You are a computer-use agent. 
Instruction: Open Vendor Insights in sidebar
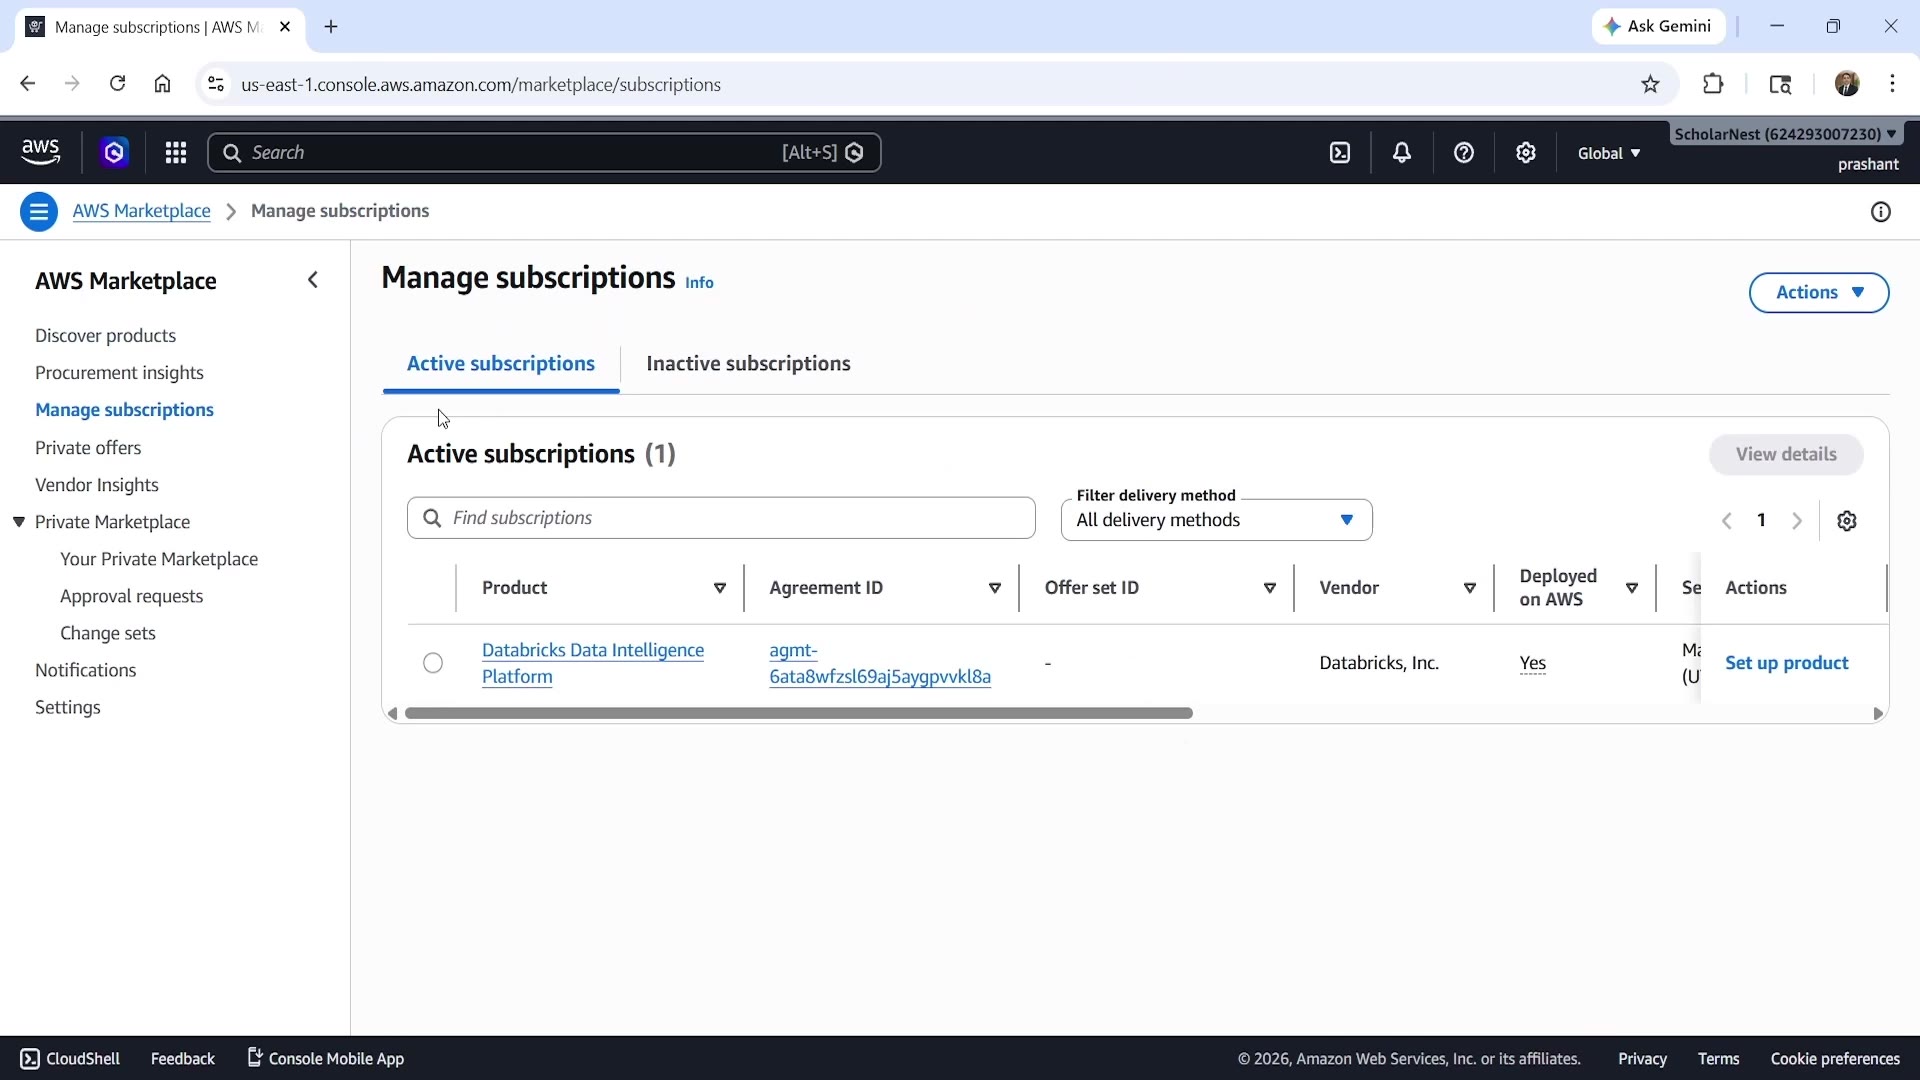[97, 485]
